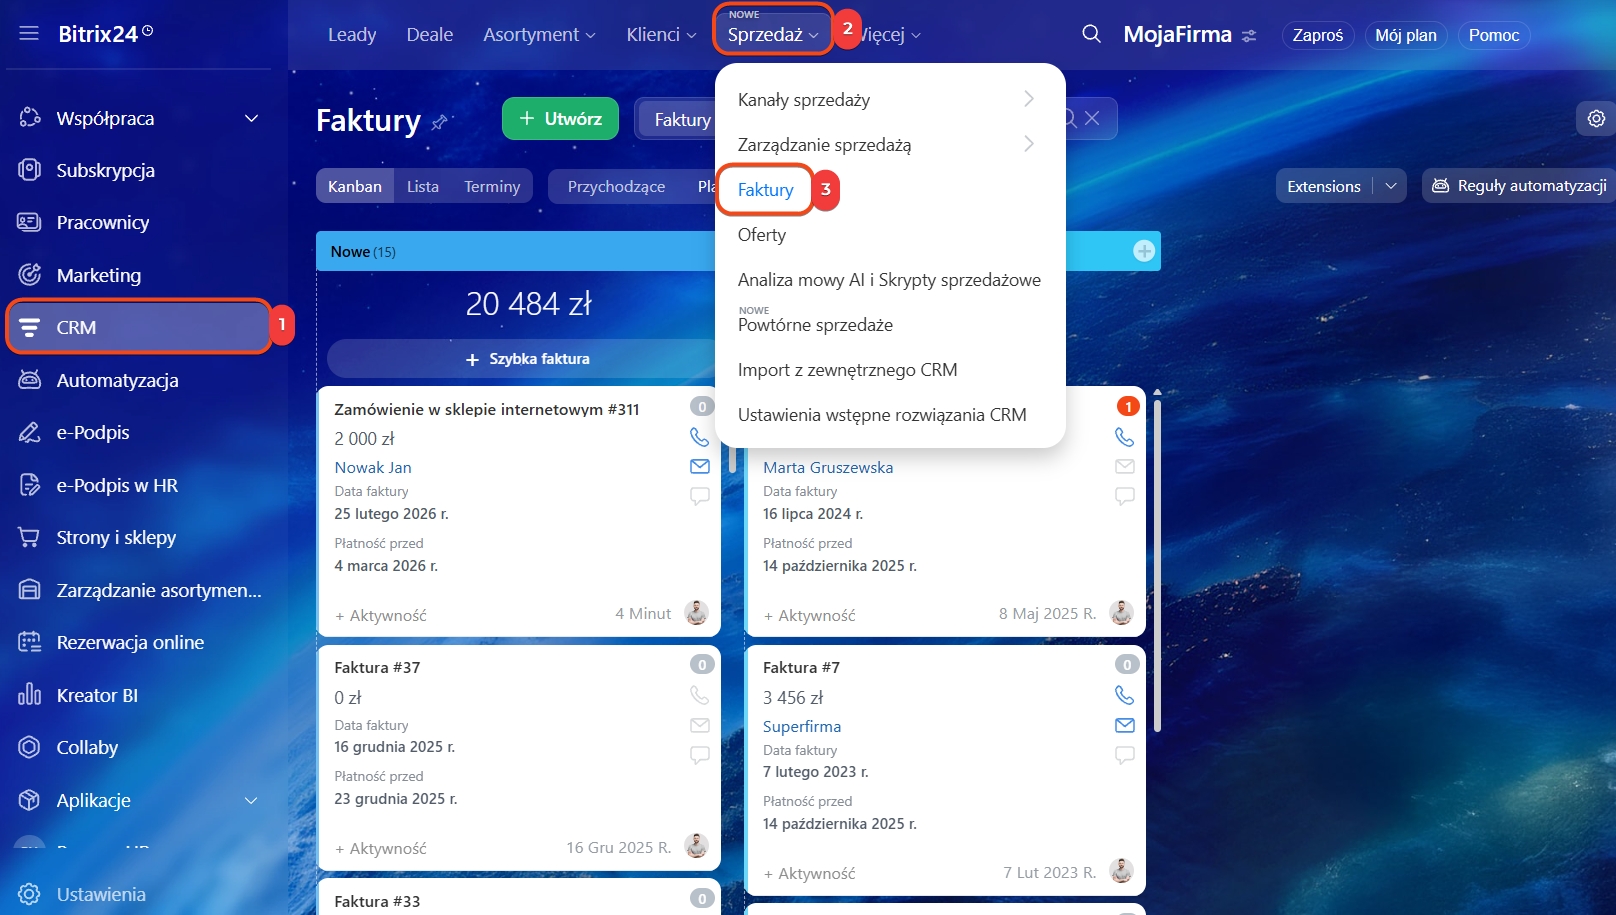
Task: Open Analiza mowy AI i Skrypty sprzedażowe
Action: 890,279
